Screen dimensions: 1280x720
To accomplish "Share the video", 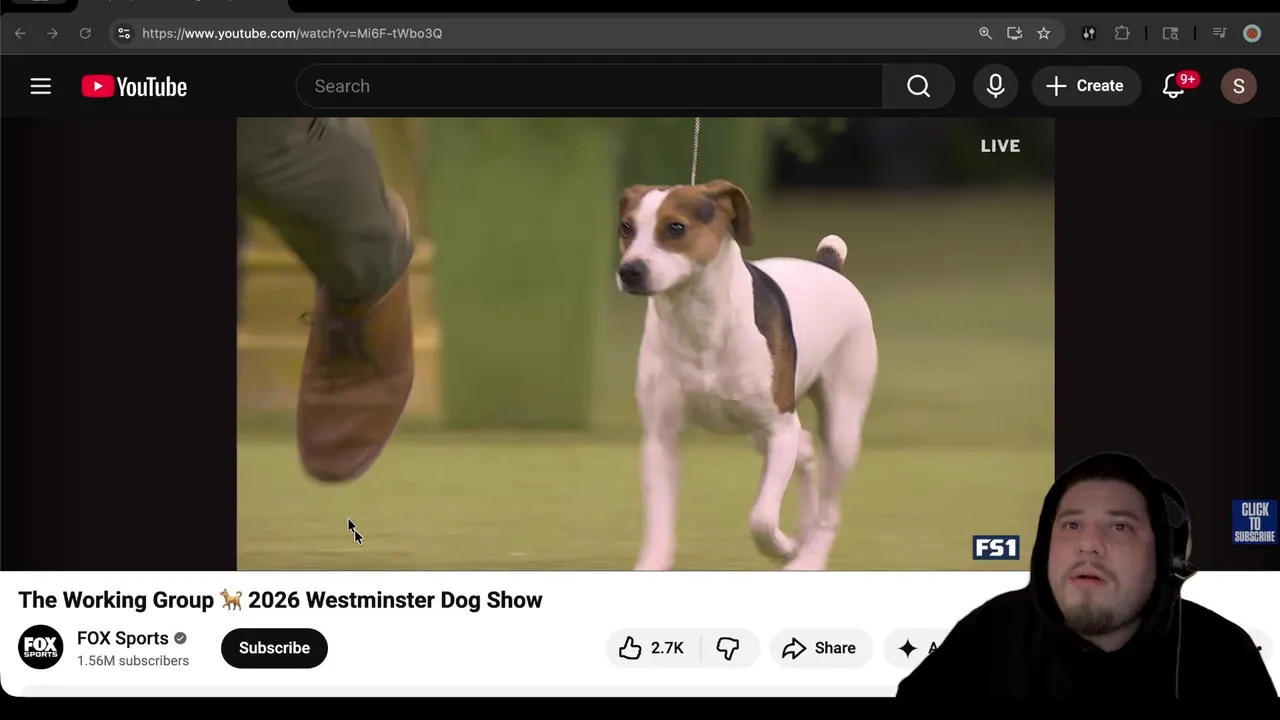I will 820,648.
